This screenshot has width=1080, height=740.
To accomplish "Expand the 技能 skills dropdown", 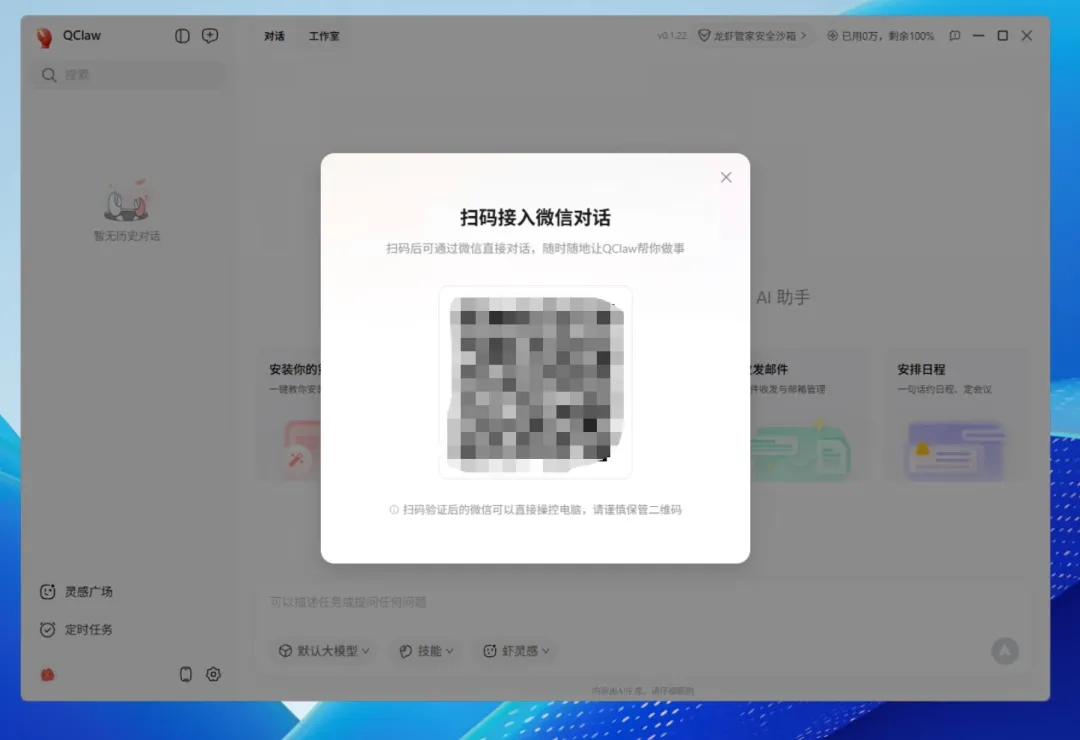I will click(426, 650).
